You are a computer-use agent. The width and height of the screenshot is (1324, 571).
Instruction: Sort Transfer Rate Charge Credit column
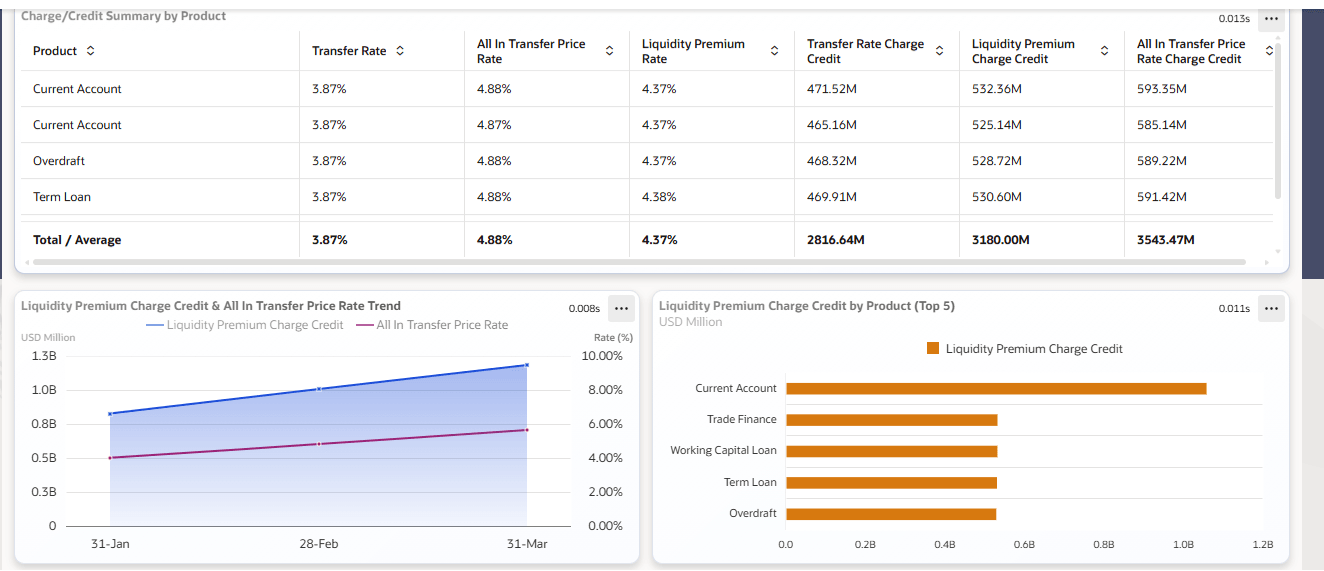point(939,51)
